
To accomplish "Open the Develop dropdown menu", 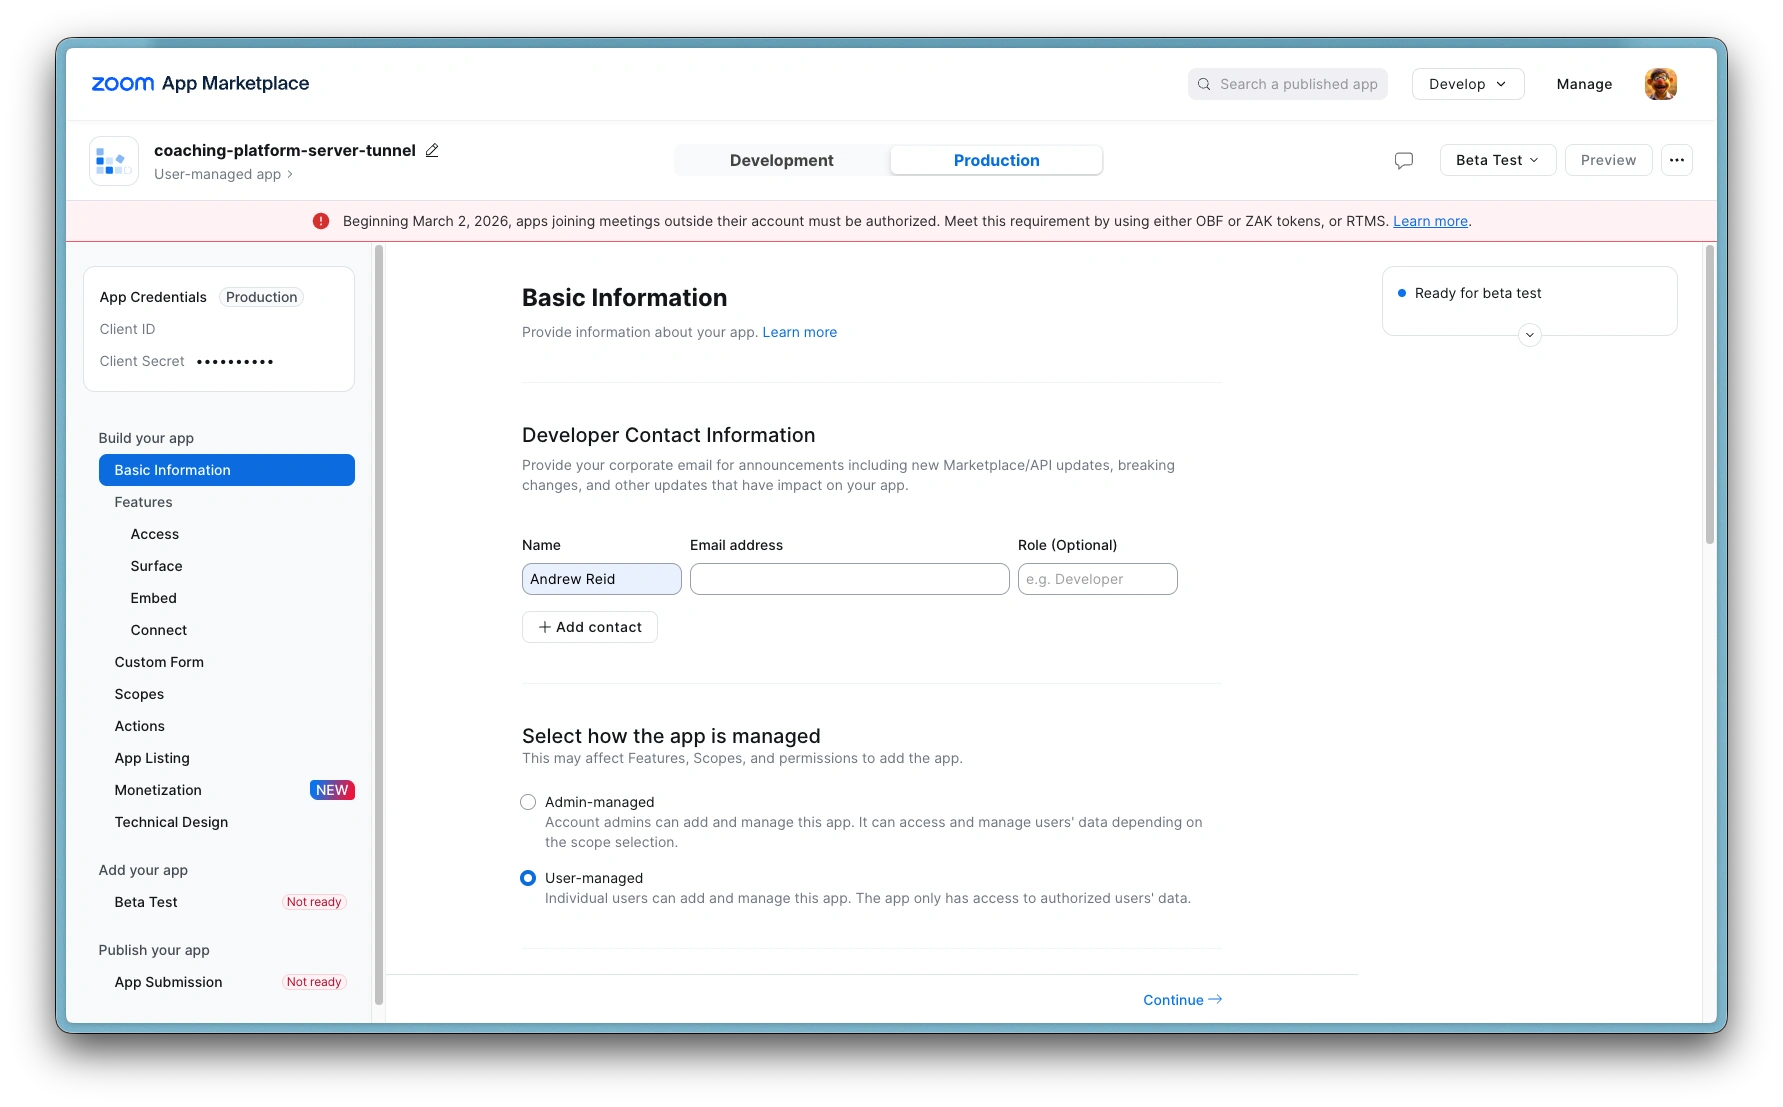I will [1467, 84].
